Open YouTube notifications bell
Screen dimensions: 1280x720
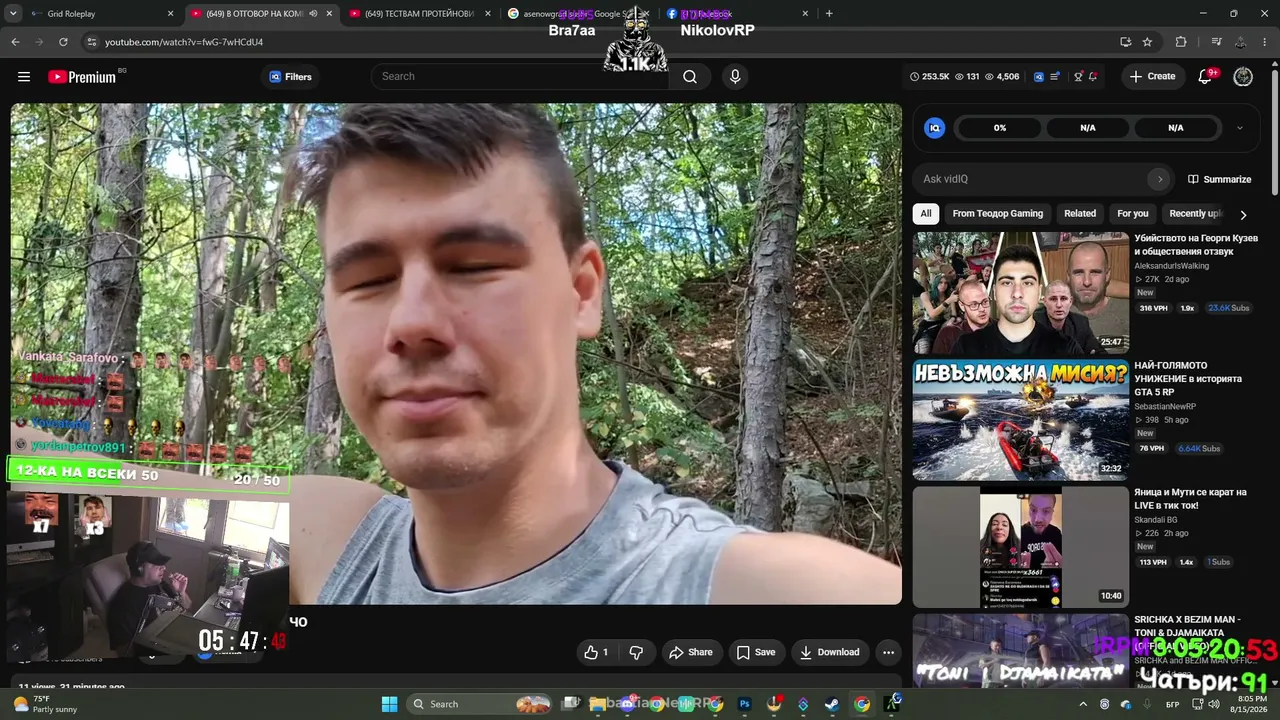pyautogui.click(x=1205, y=77)
